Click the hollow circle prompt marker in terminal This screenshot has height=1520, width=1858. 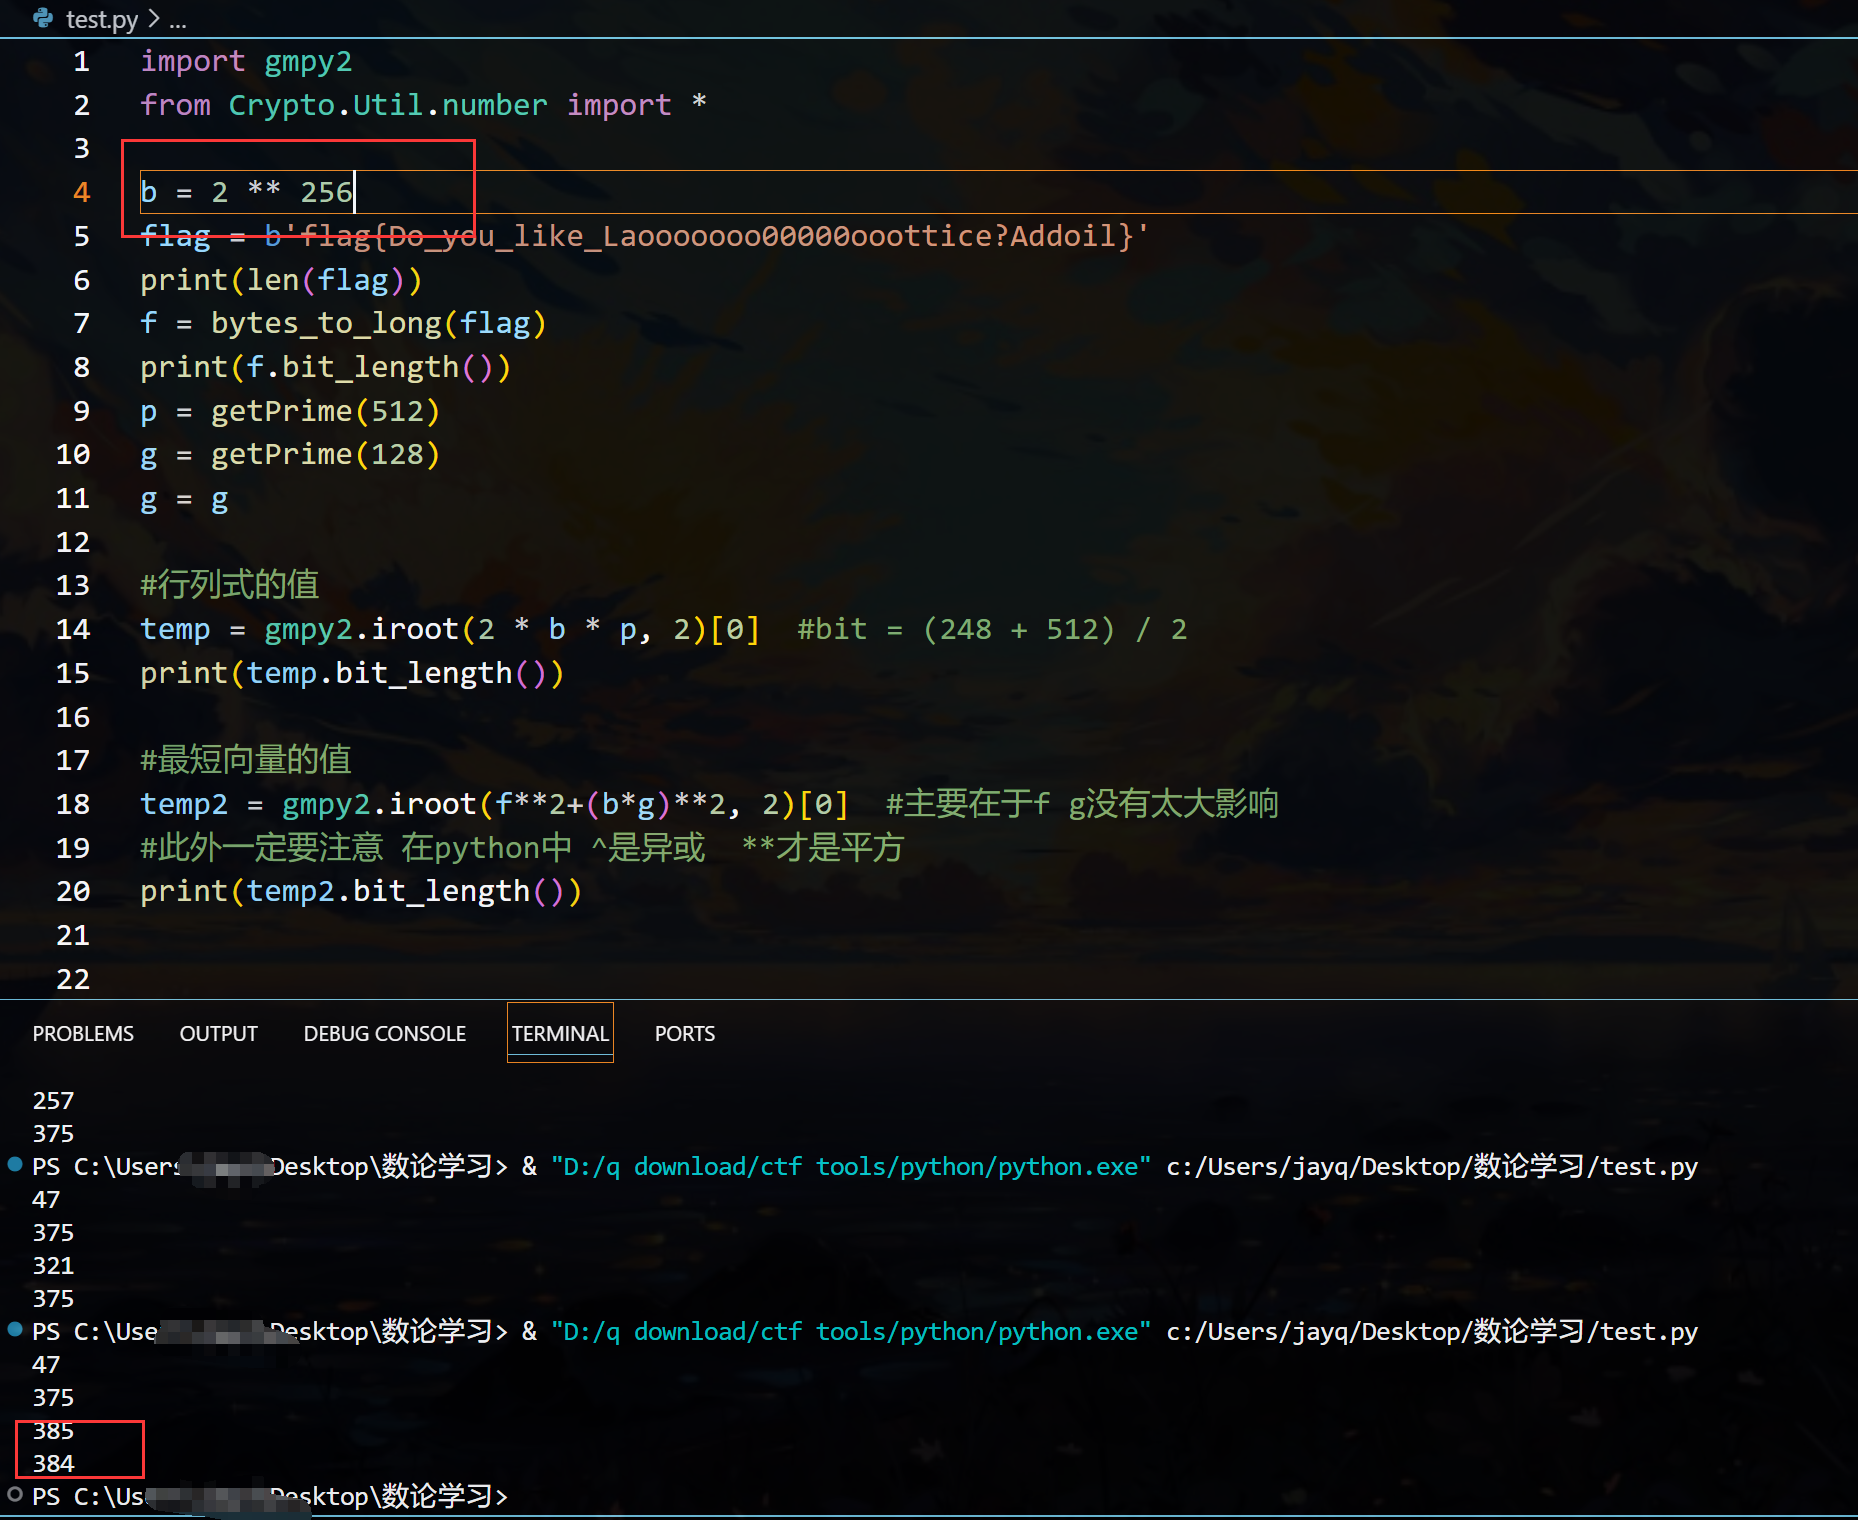[x=15, y=1495]
